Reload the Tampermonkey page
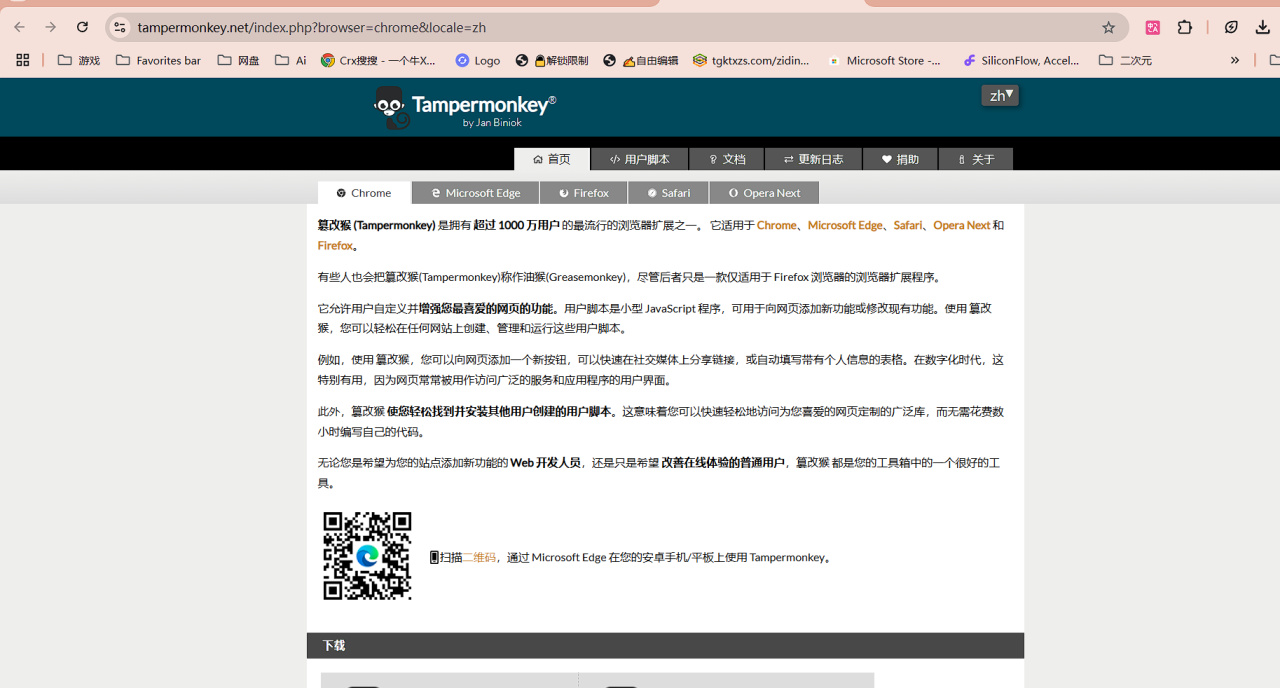Image resolution: width=1280 pixels, height=688 pixels. tap(83, 27)
